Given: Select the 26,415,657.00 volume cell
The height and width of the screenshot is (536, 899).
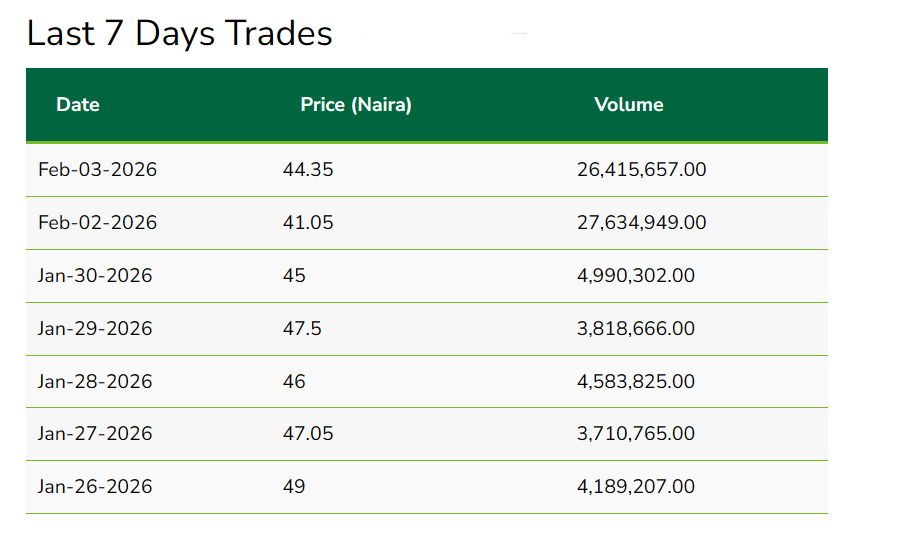Looking at the screenshot, I should tap(641, 170).
